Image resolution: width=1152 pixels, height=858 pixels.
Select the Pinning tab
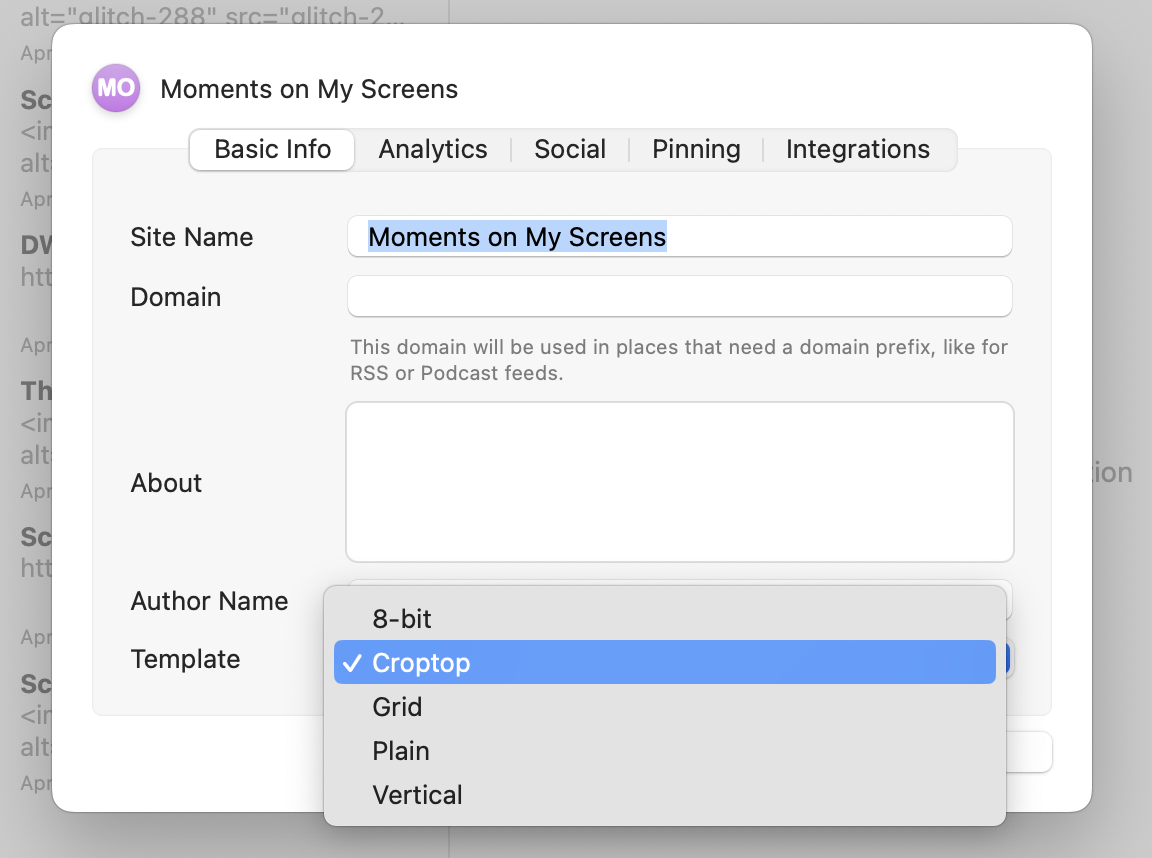[x=696, y=150]
